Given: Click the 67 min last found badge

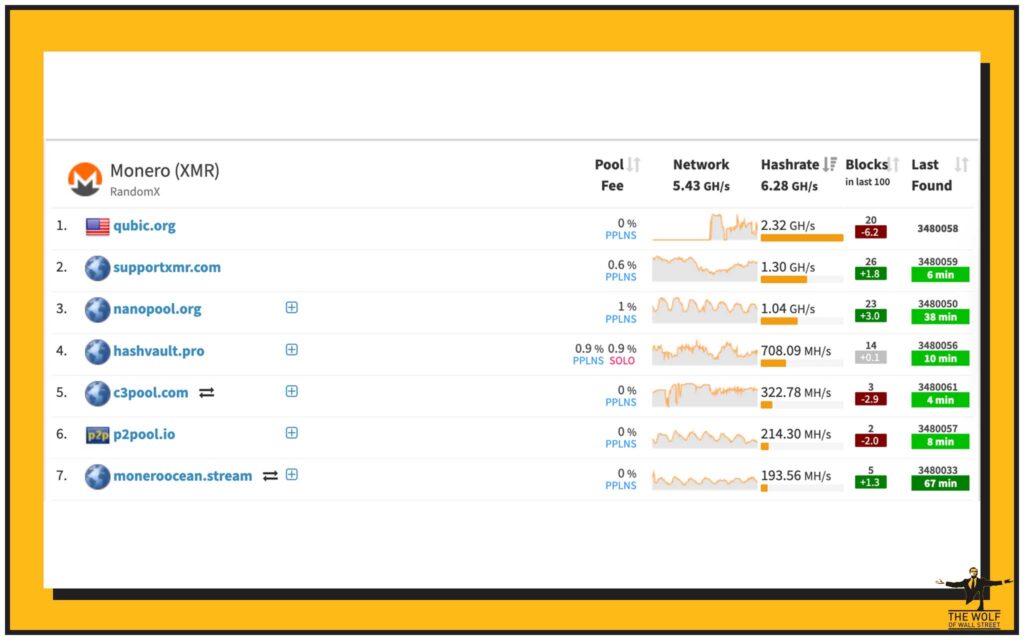Looking at the screenshot, I should (x=940, y=483).
